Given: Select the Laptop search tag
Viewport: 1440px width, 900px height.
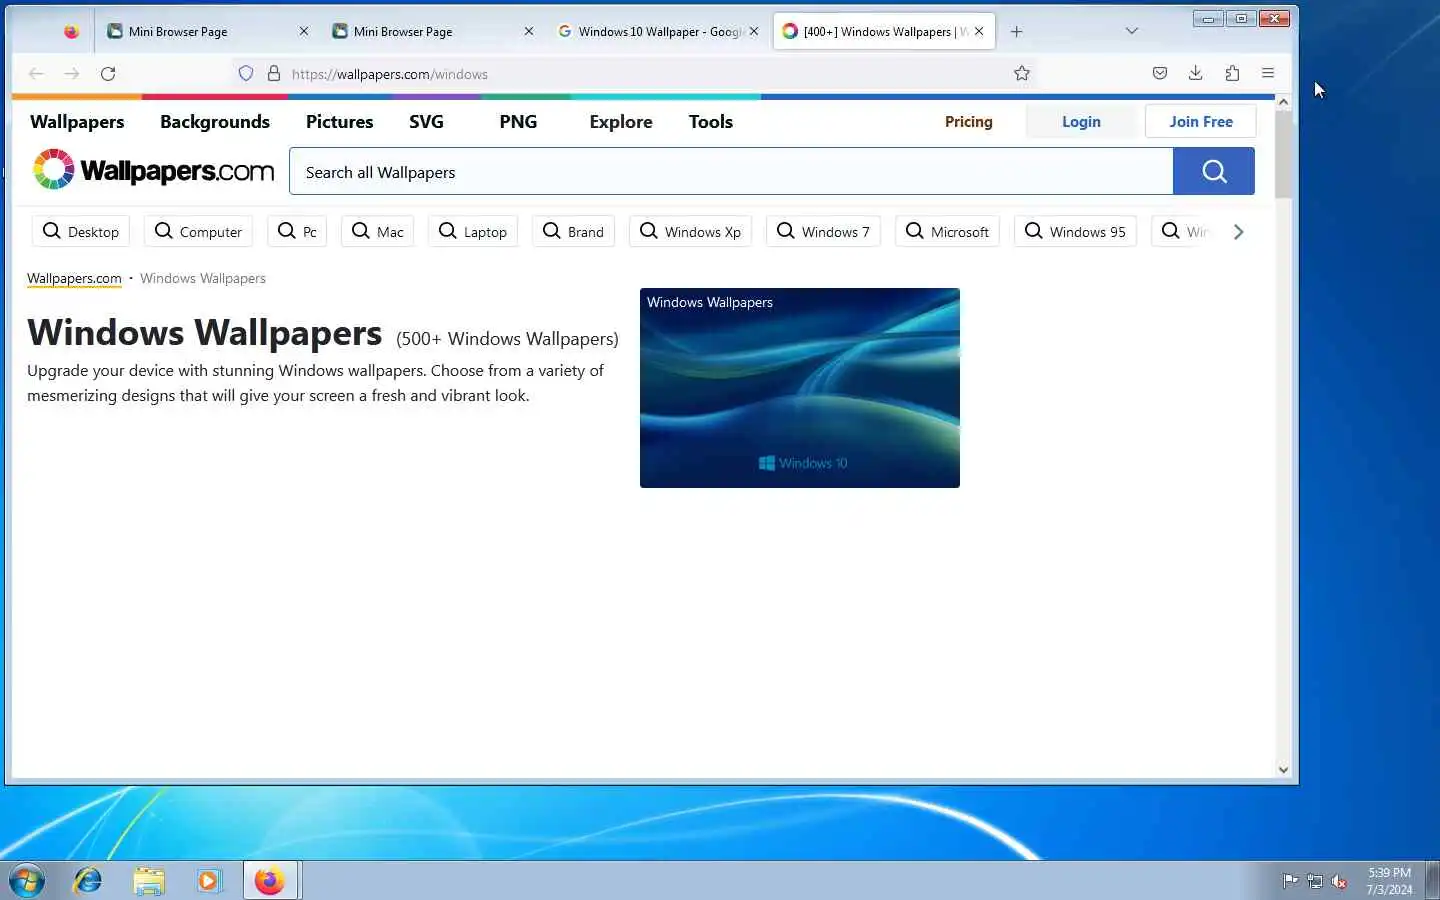Looking at the screenshot, I should click(473, 231).
